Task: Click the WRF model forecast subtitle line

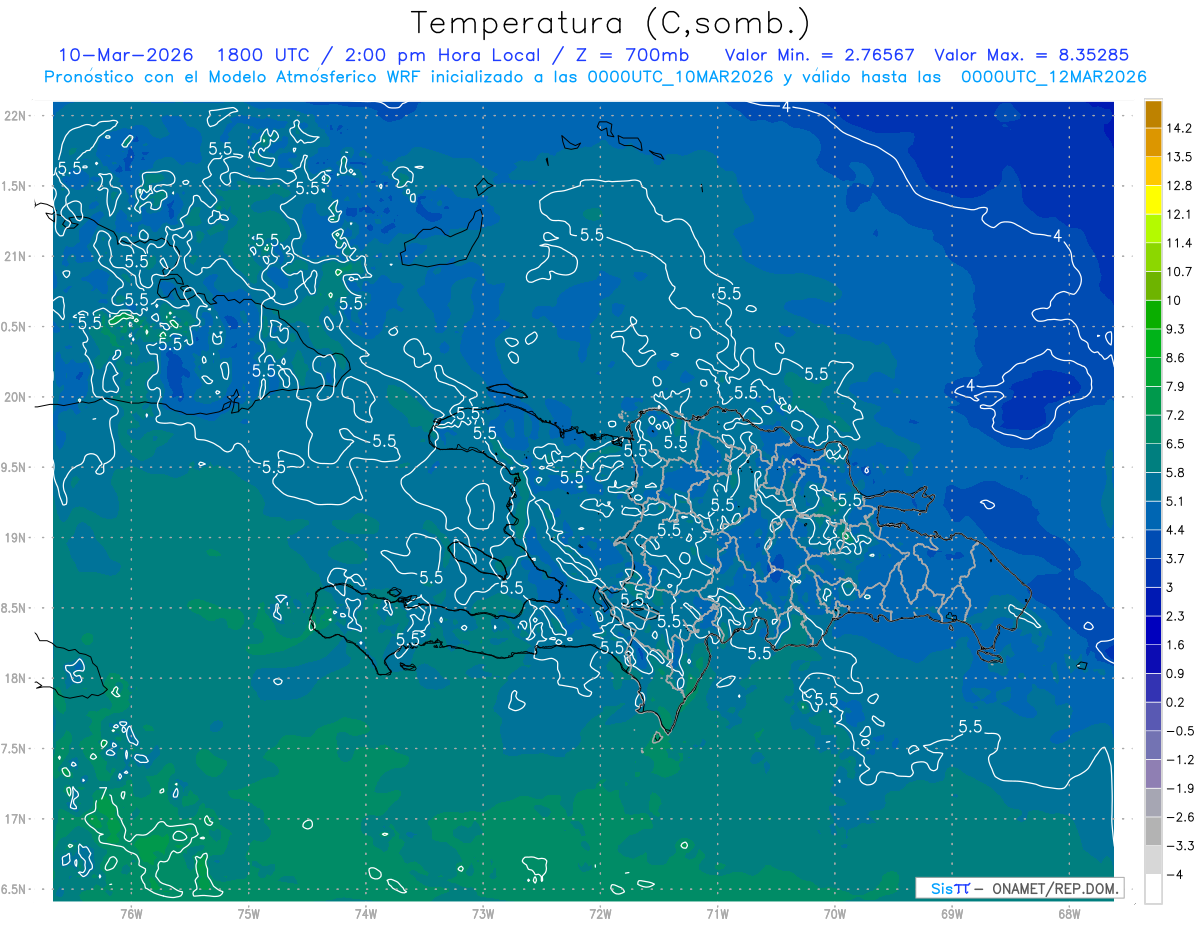Action: coord(595,76)
